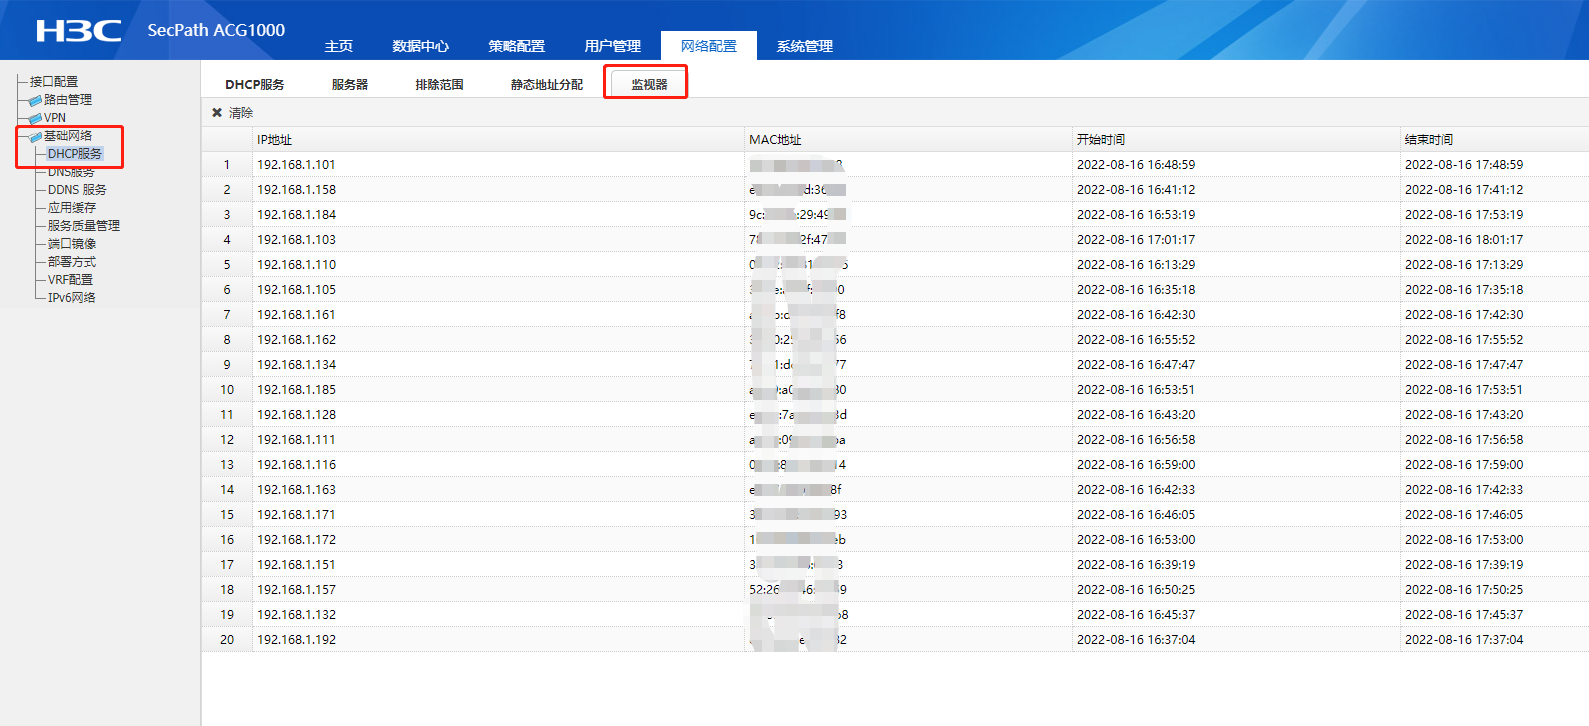Click the folder icon beside 基础网络

(x=35, y=136)
